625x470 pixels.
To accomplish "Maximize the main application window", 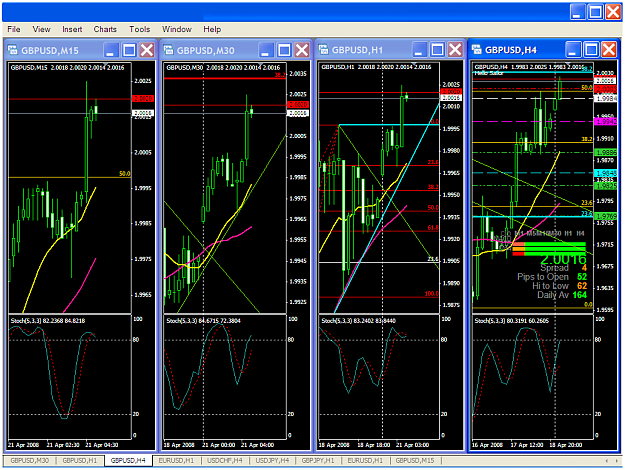I will (596, 12).
